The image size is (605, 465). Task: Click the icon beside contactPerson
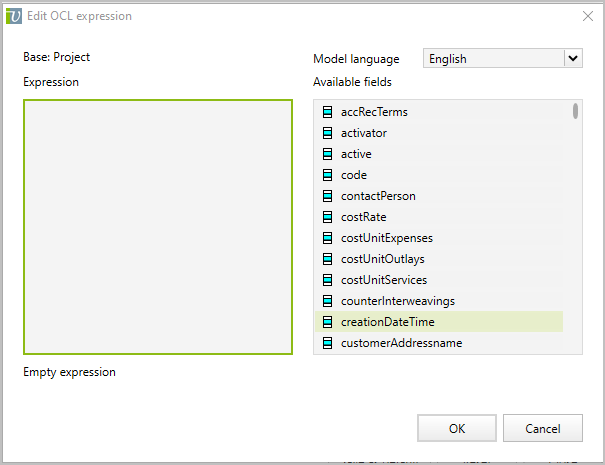point(327,196)
